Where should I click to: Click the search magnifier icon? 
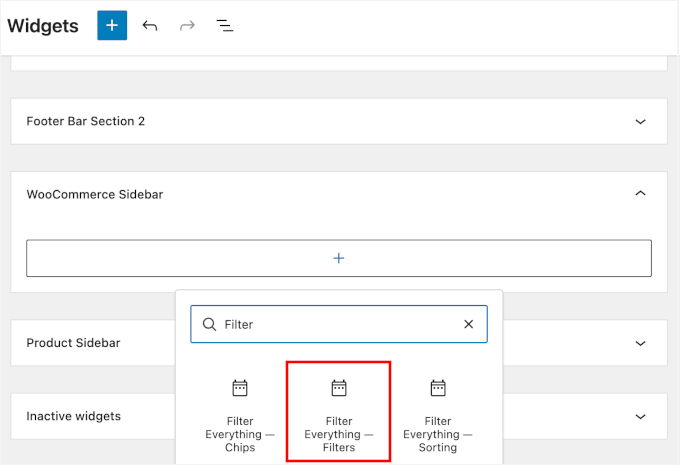pyautogui.click(x=209, y=324)
